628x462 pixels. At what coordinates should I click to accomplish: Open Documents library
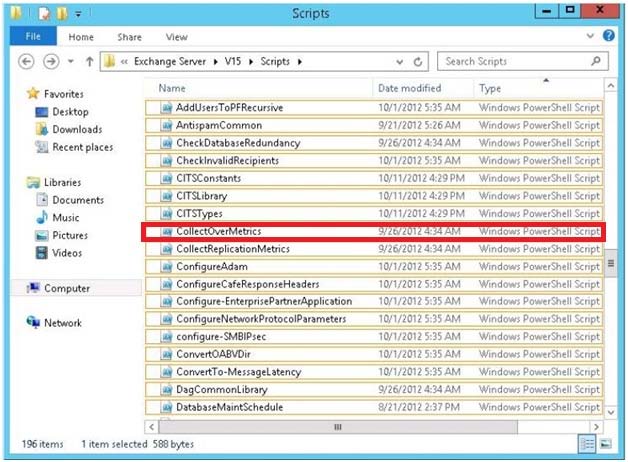tap(78, 200)
